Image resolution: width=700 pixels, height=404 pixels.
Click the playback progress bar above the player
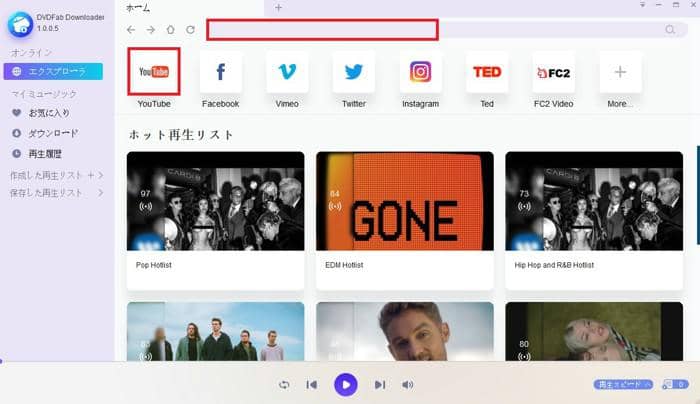pyautogui.click(x=350, y=362)
